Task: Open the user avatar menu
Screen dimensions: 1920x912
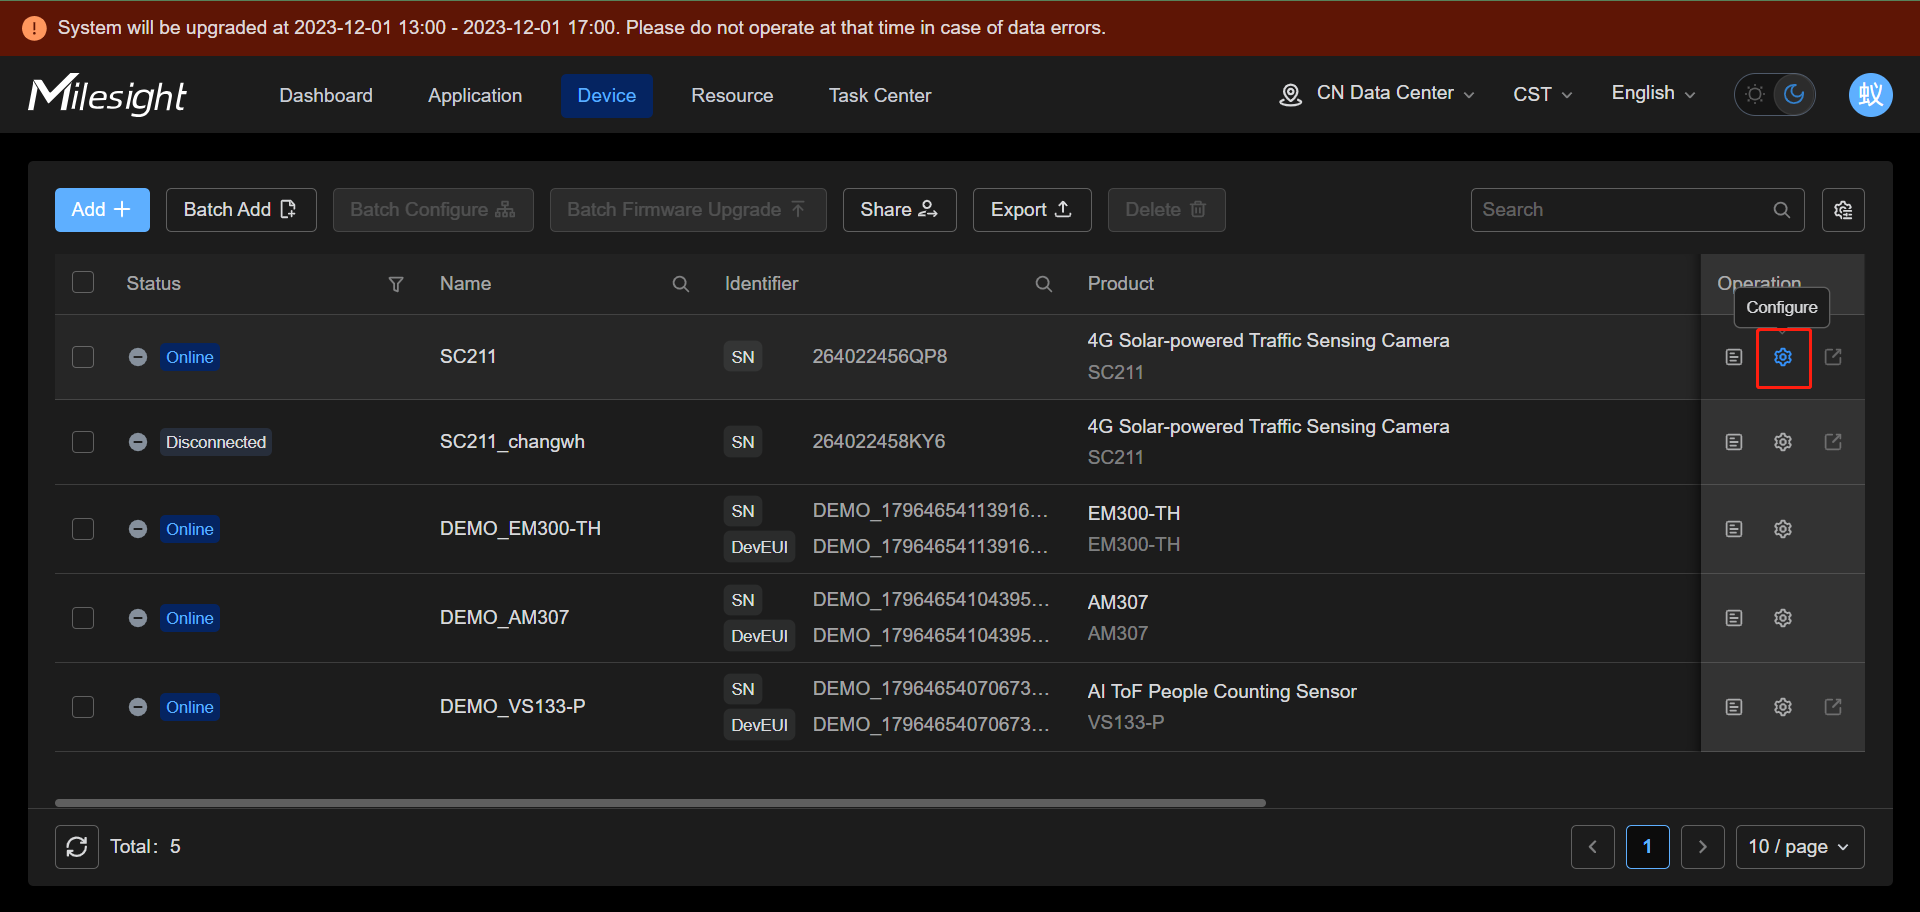Action: click(x=1870, y=95)
